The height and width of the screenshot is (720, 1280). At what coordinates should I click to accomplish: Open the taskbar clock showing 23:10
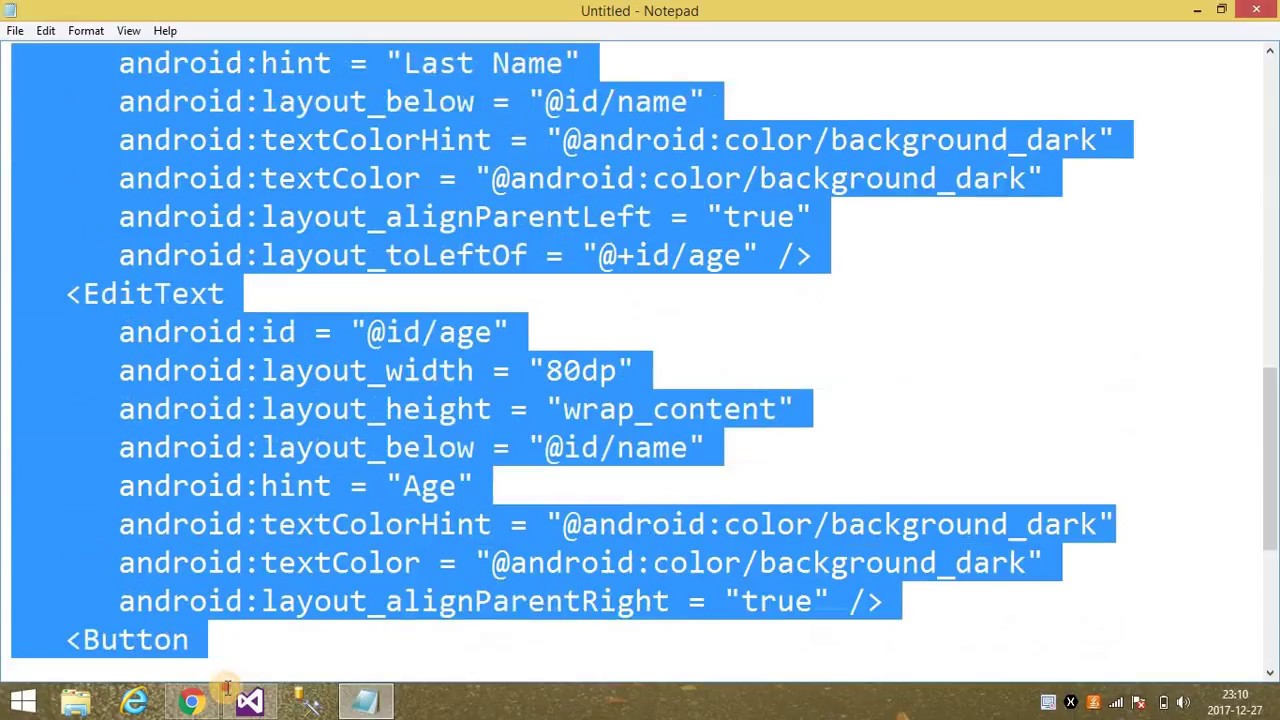coord(1235,702)
